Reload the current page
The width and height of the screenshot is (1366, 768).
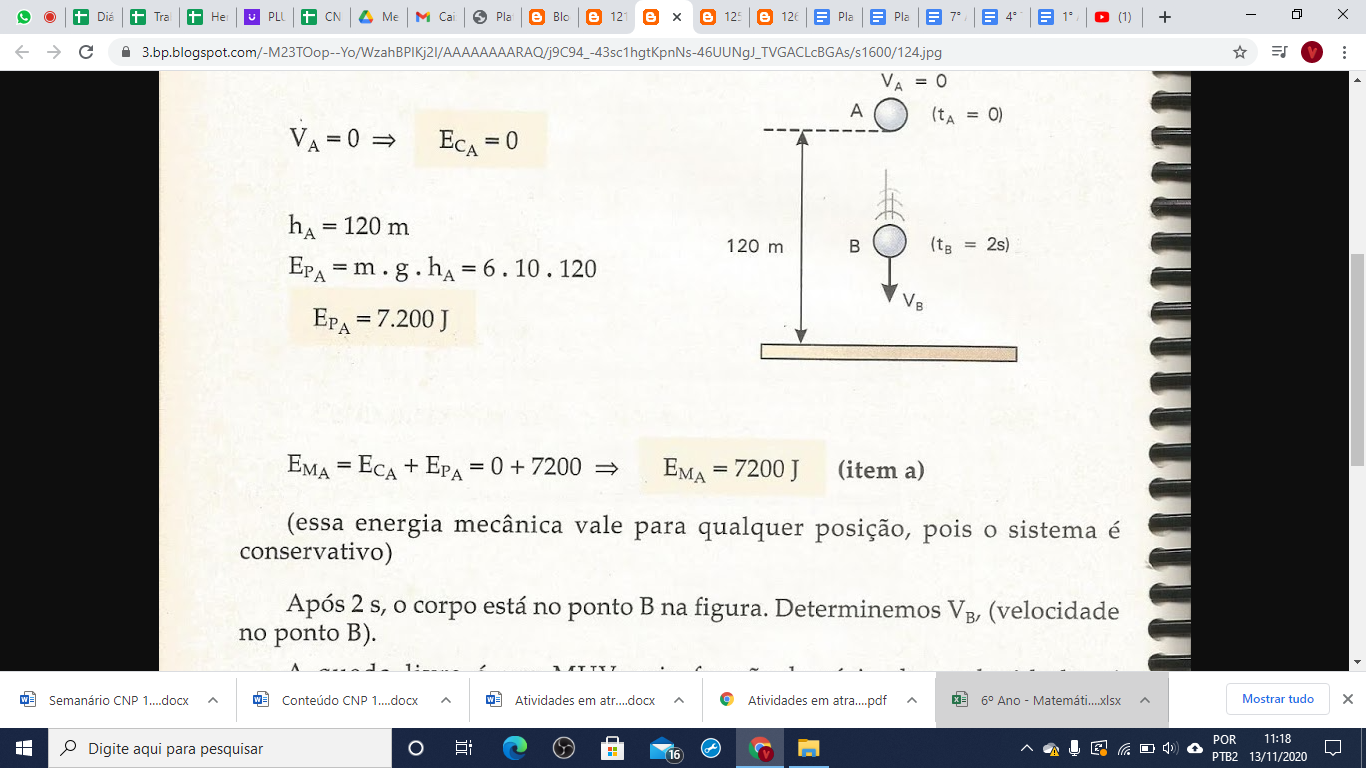tap(87, 52)
